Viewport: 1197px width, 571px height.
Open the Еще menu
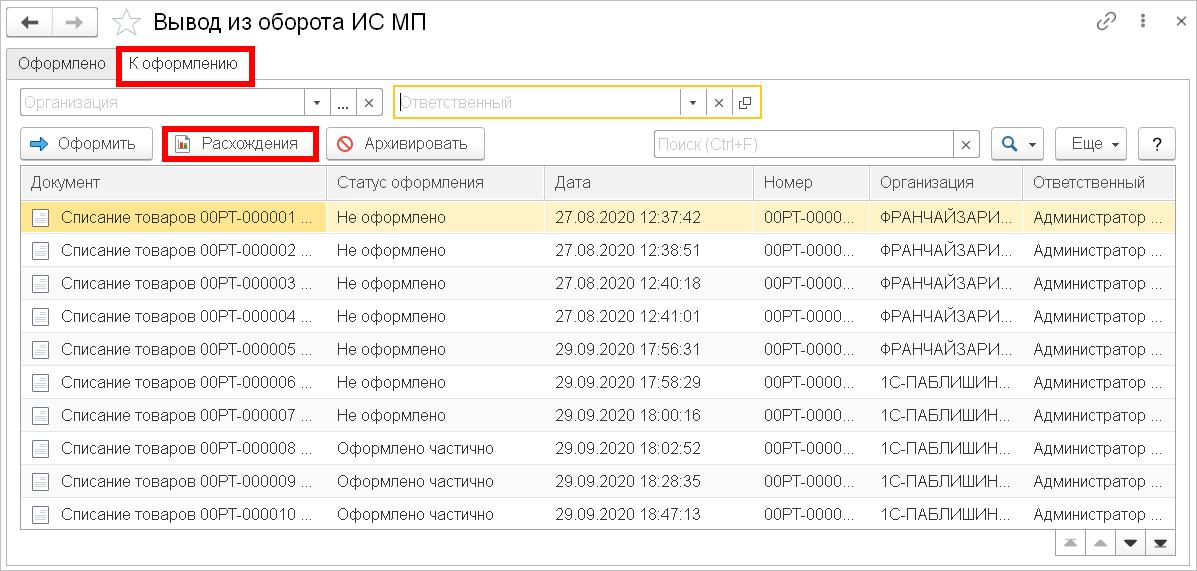coord(1092,144)
